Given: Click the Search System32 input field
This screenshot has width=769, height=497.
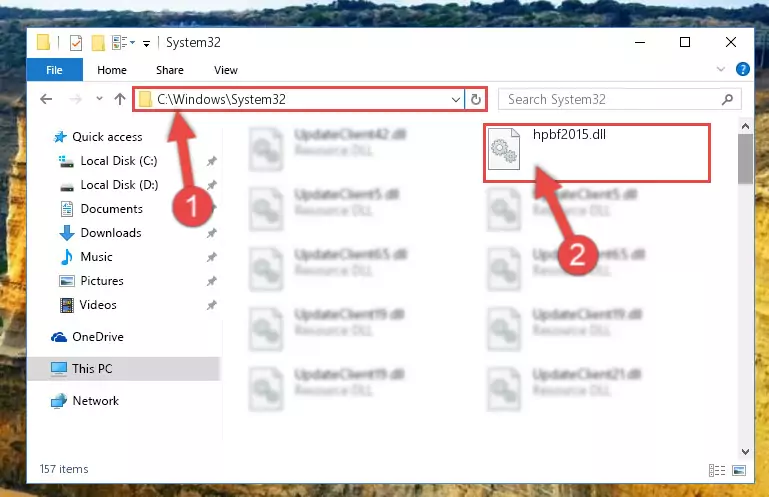Looking at the screenshot, I should click(x=611, y=100).
